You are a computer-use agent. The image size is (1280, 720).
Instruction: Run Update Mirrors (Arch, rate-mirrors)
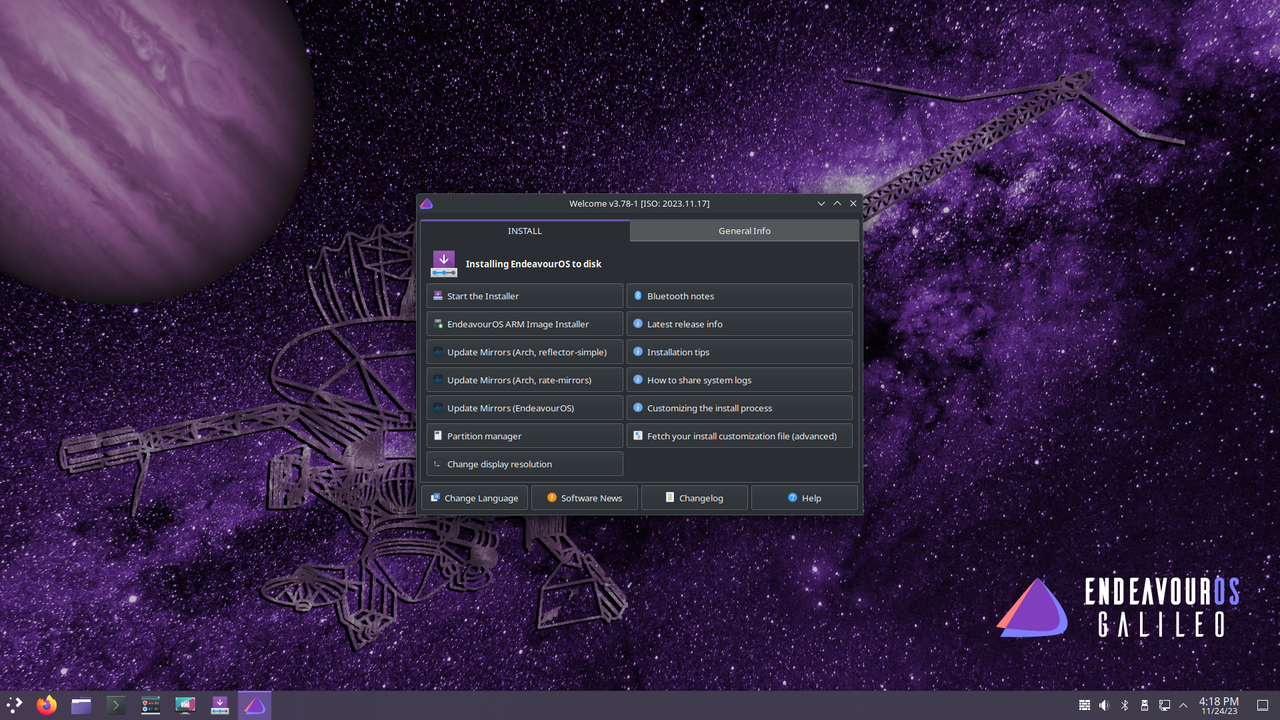tap(525, 380)
